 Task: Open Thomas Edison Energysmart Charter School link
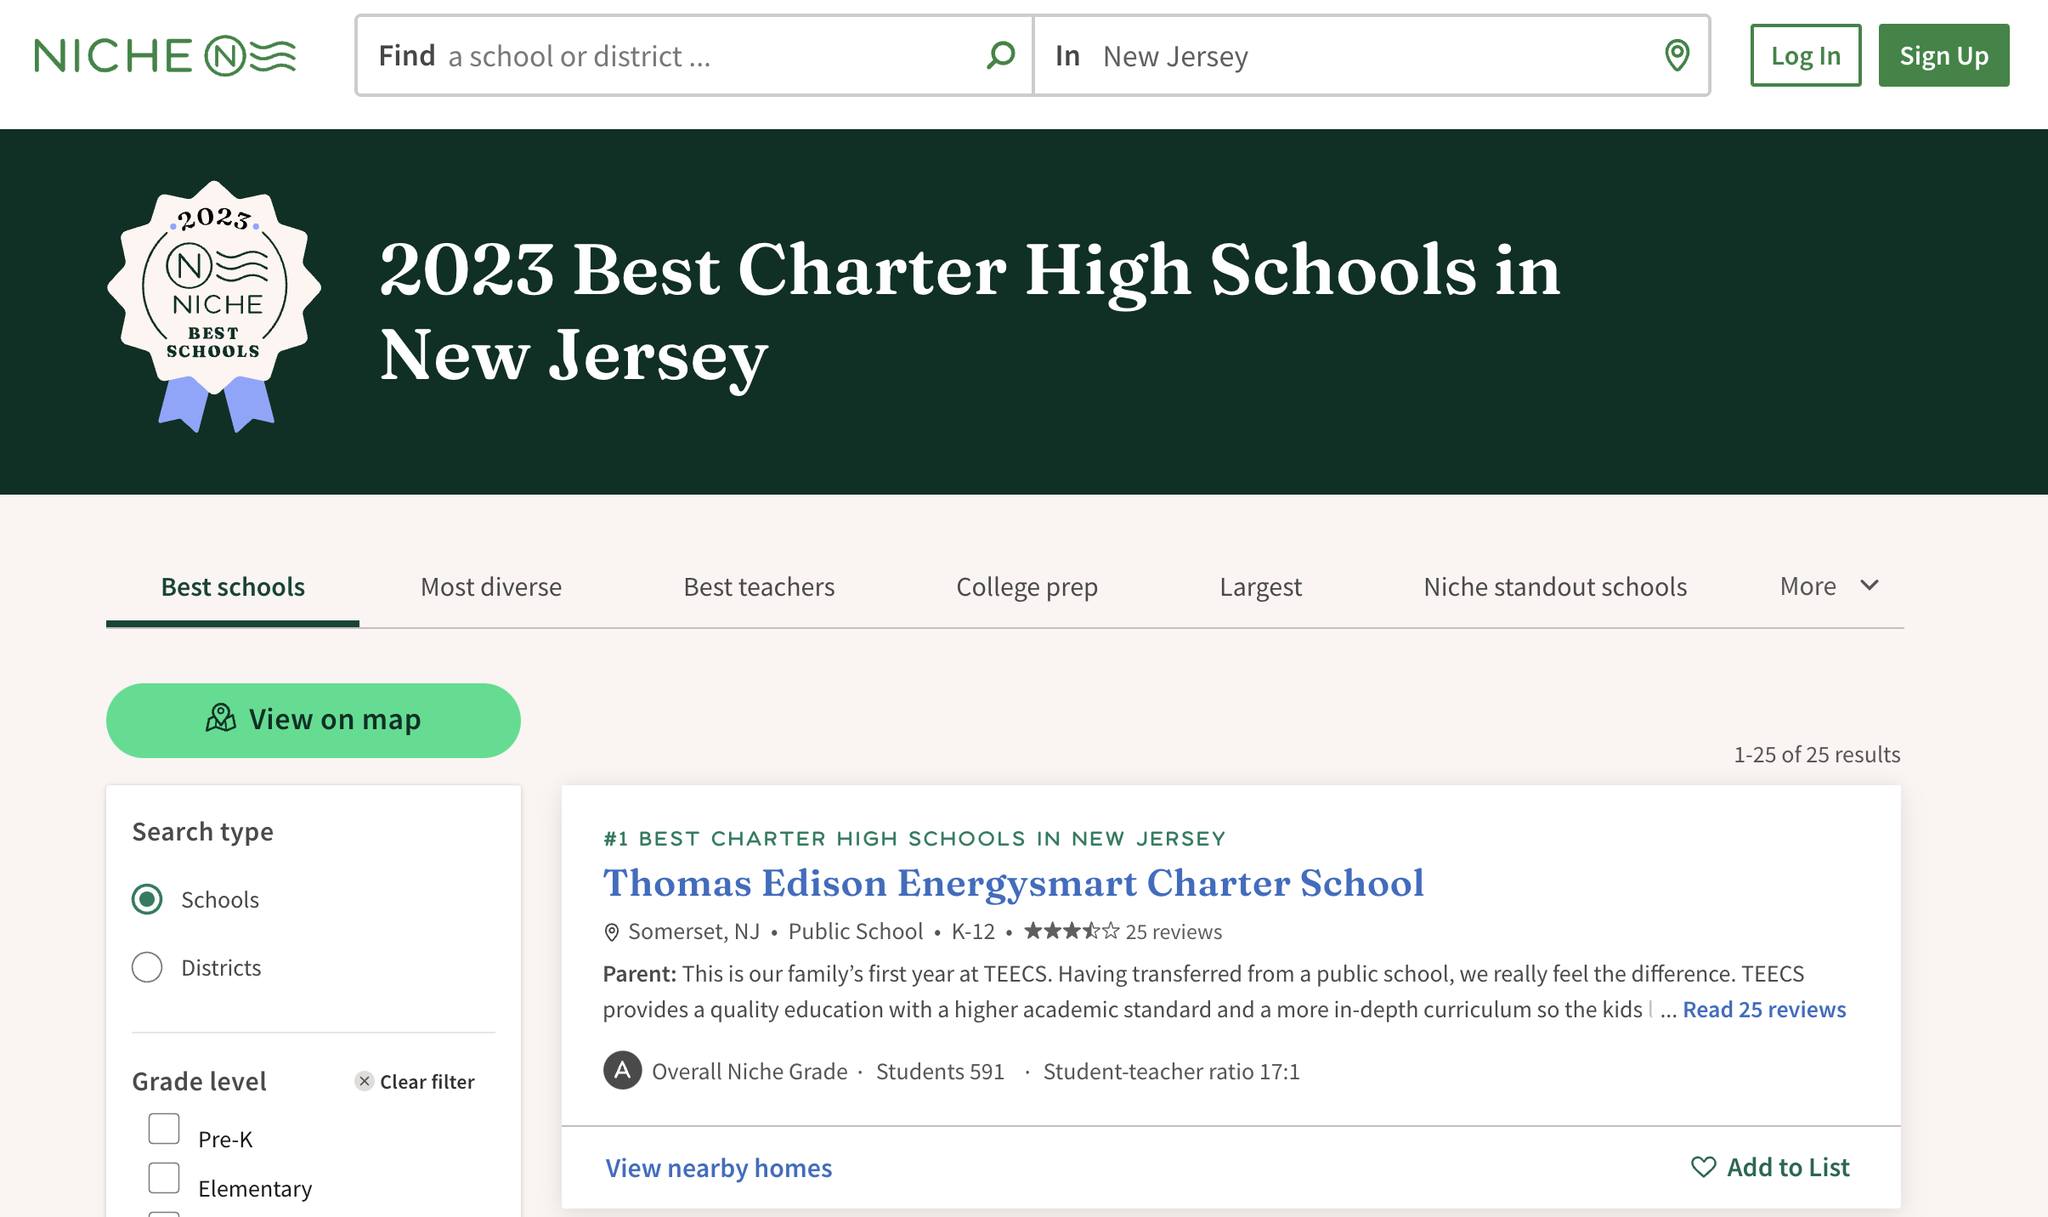[x=1013, y=883]
